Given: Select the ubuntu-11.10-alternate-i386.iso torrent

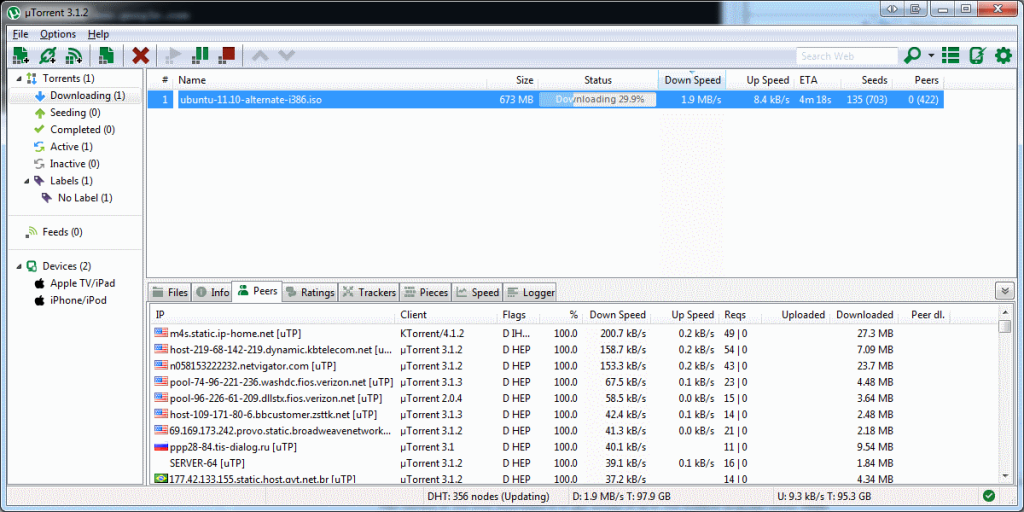Looking at the screenshot, I should (x=545, y=99).
